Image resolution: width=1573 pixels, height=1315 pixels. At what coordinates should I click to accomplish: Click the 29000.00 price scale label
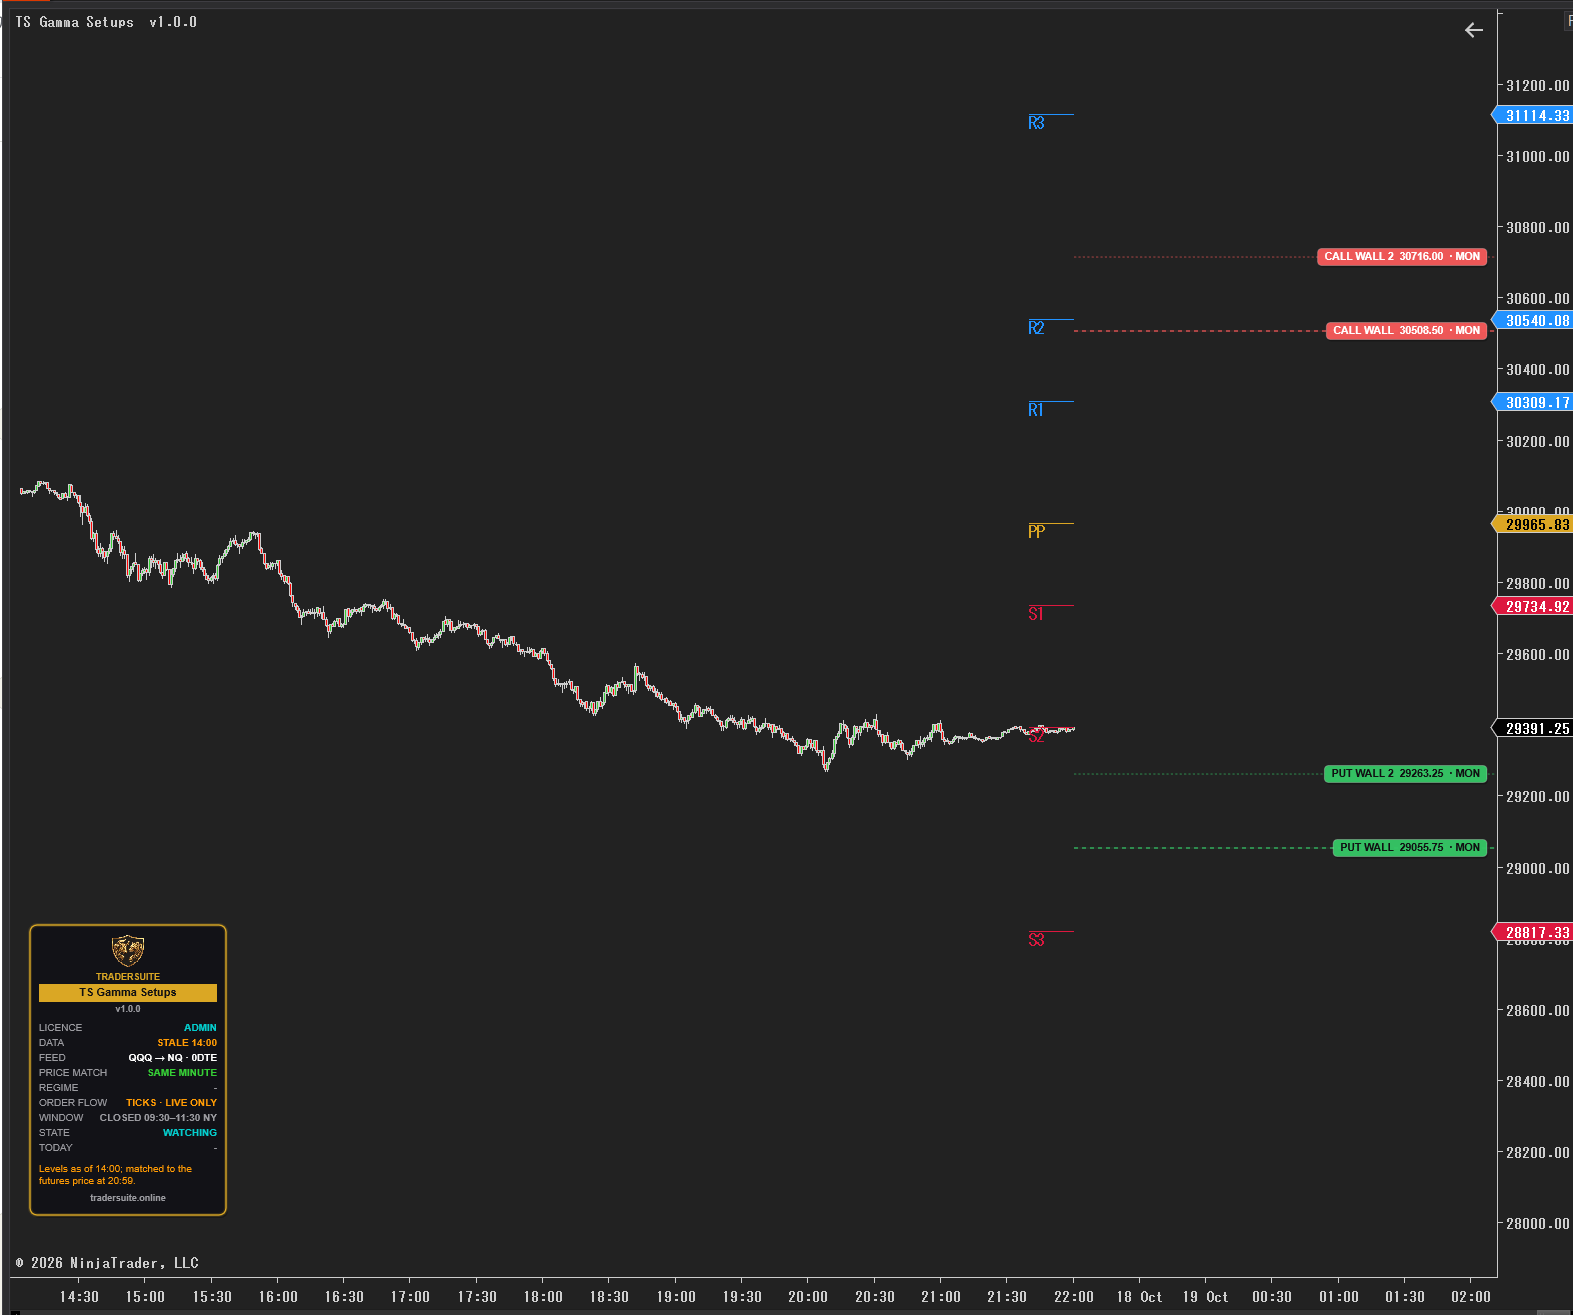coord(1538,869)
